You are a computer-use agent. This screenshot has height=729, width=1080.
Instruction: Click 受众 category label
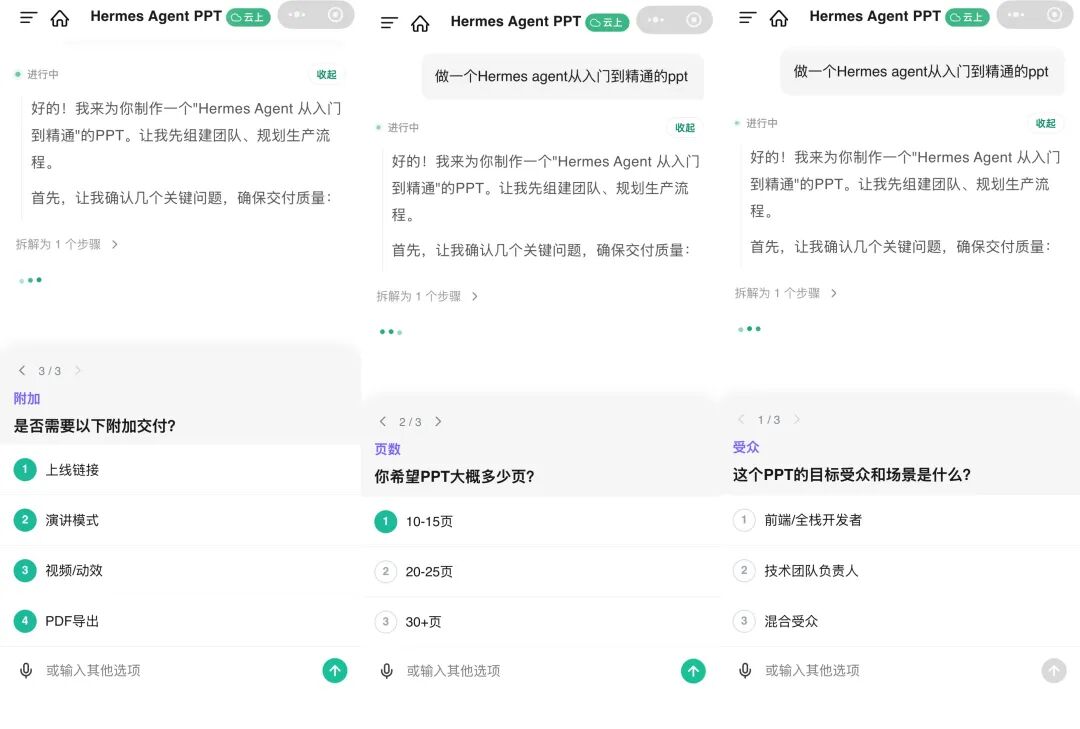[x=746, y=447]
